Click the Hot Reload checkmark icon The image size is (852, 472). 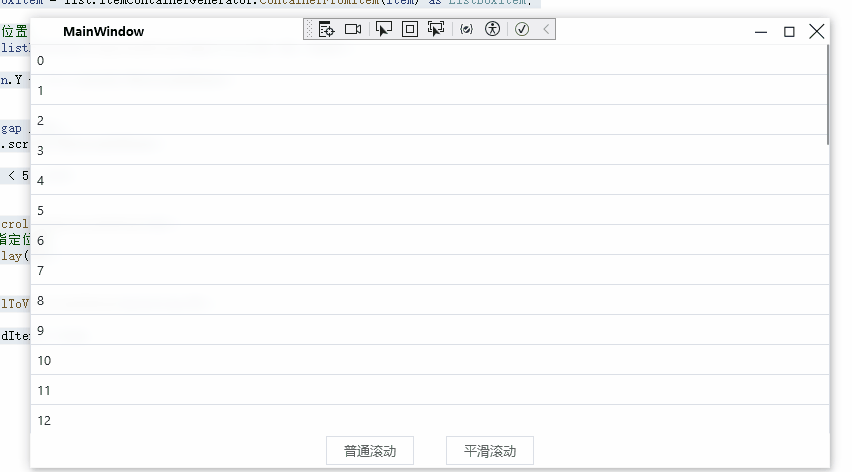pyautogui.click(x=522, y=29)
